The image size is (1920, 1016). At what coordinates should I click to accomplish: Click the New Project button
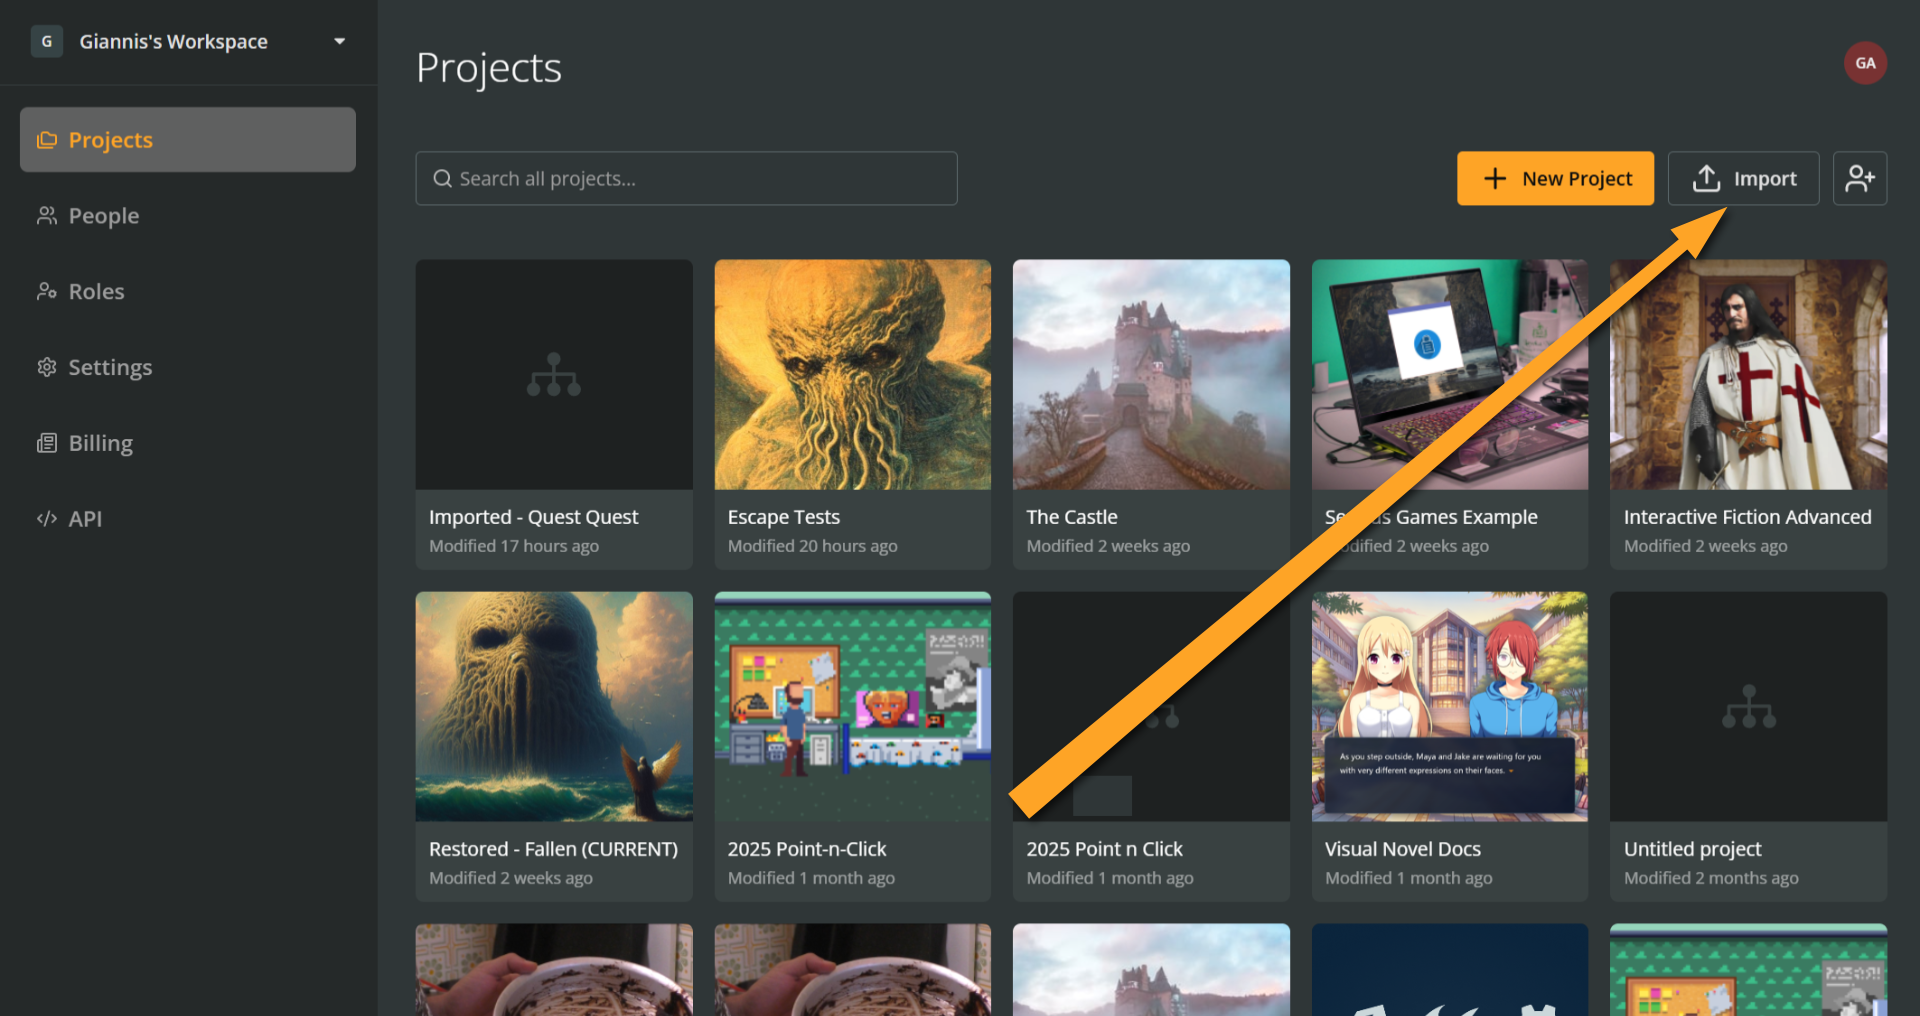[x=1555, y=178]
